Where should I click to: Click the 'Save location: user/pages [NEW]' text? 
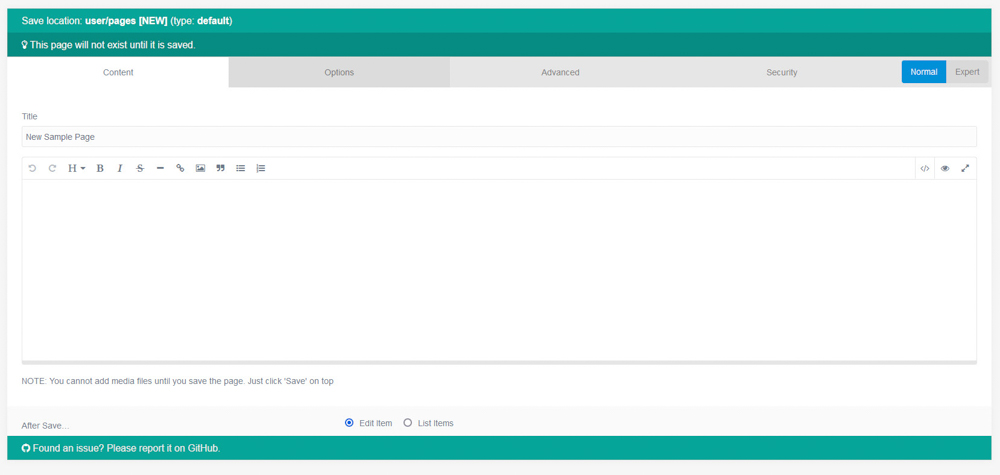click(x=94, y=21)
